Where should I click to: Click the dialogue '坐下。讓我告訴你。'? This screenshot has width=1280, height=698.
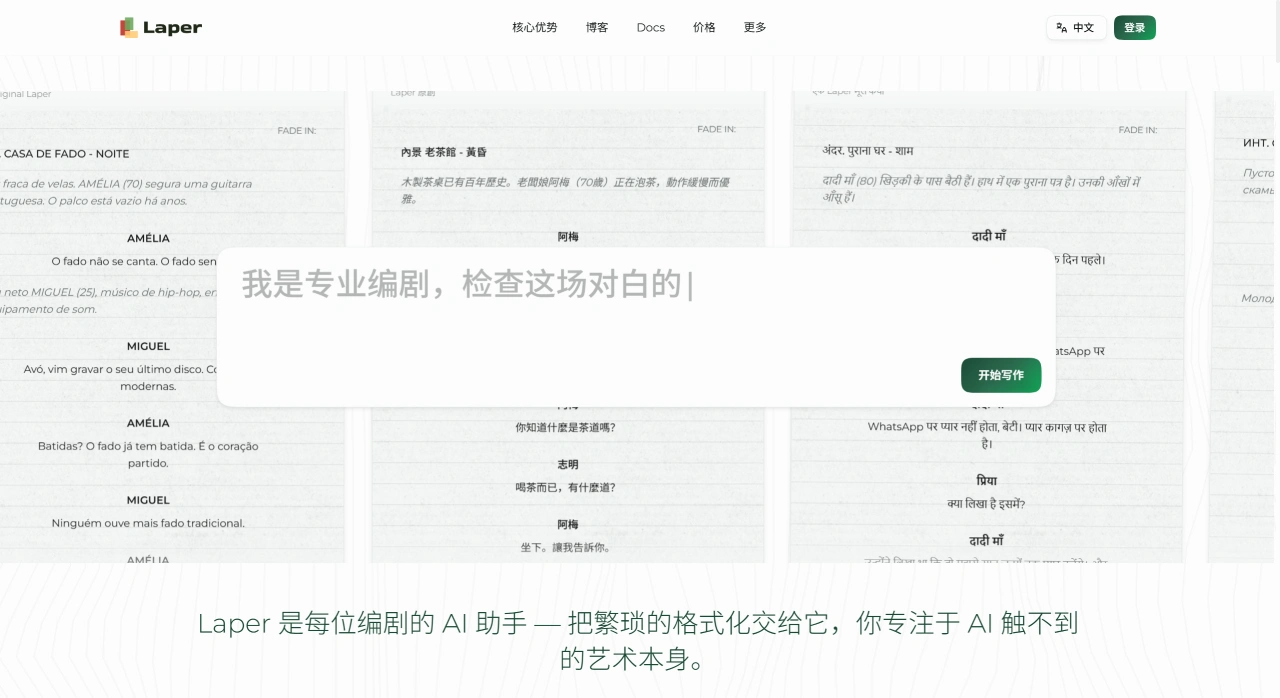pyautogui.click(x=565, y=547)
